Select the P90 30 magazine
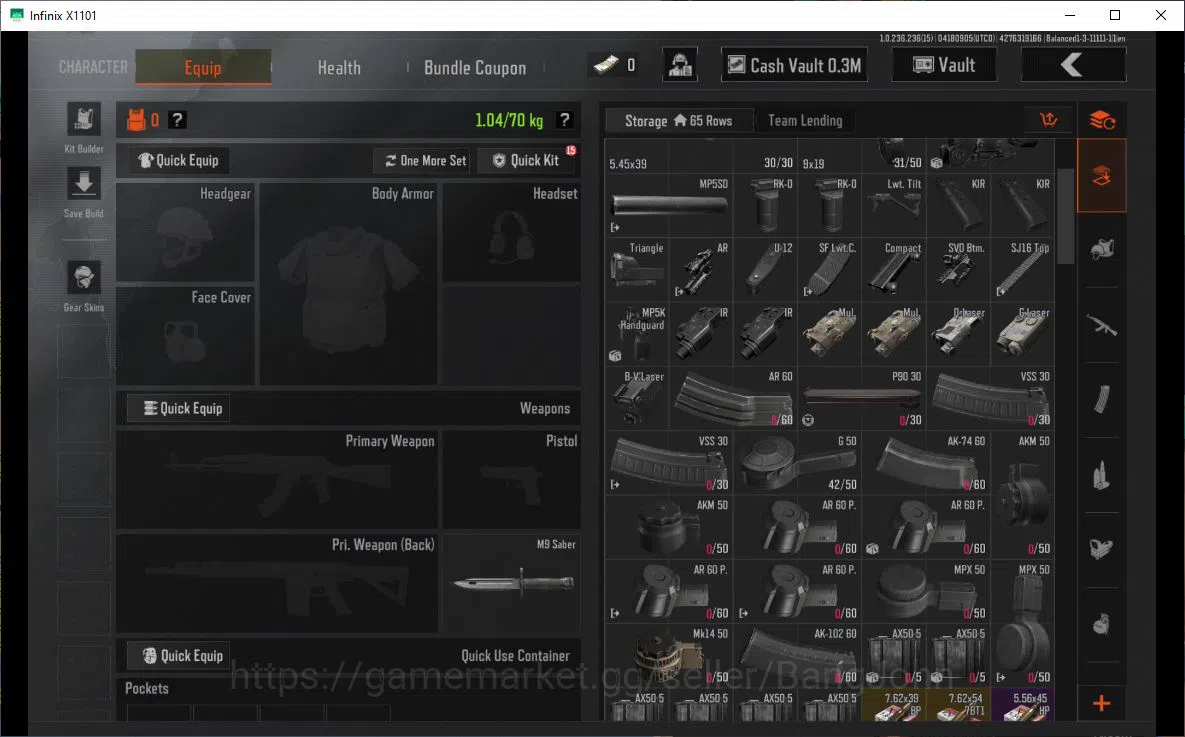 click(862, 398)
